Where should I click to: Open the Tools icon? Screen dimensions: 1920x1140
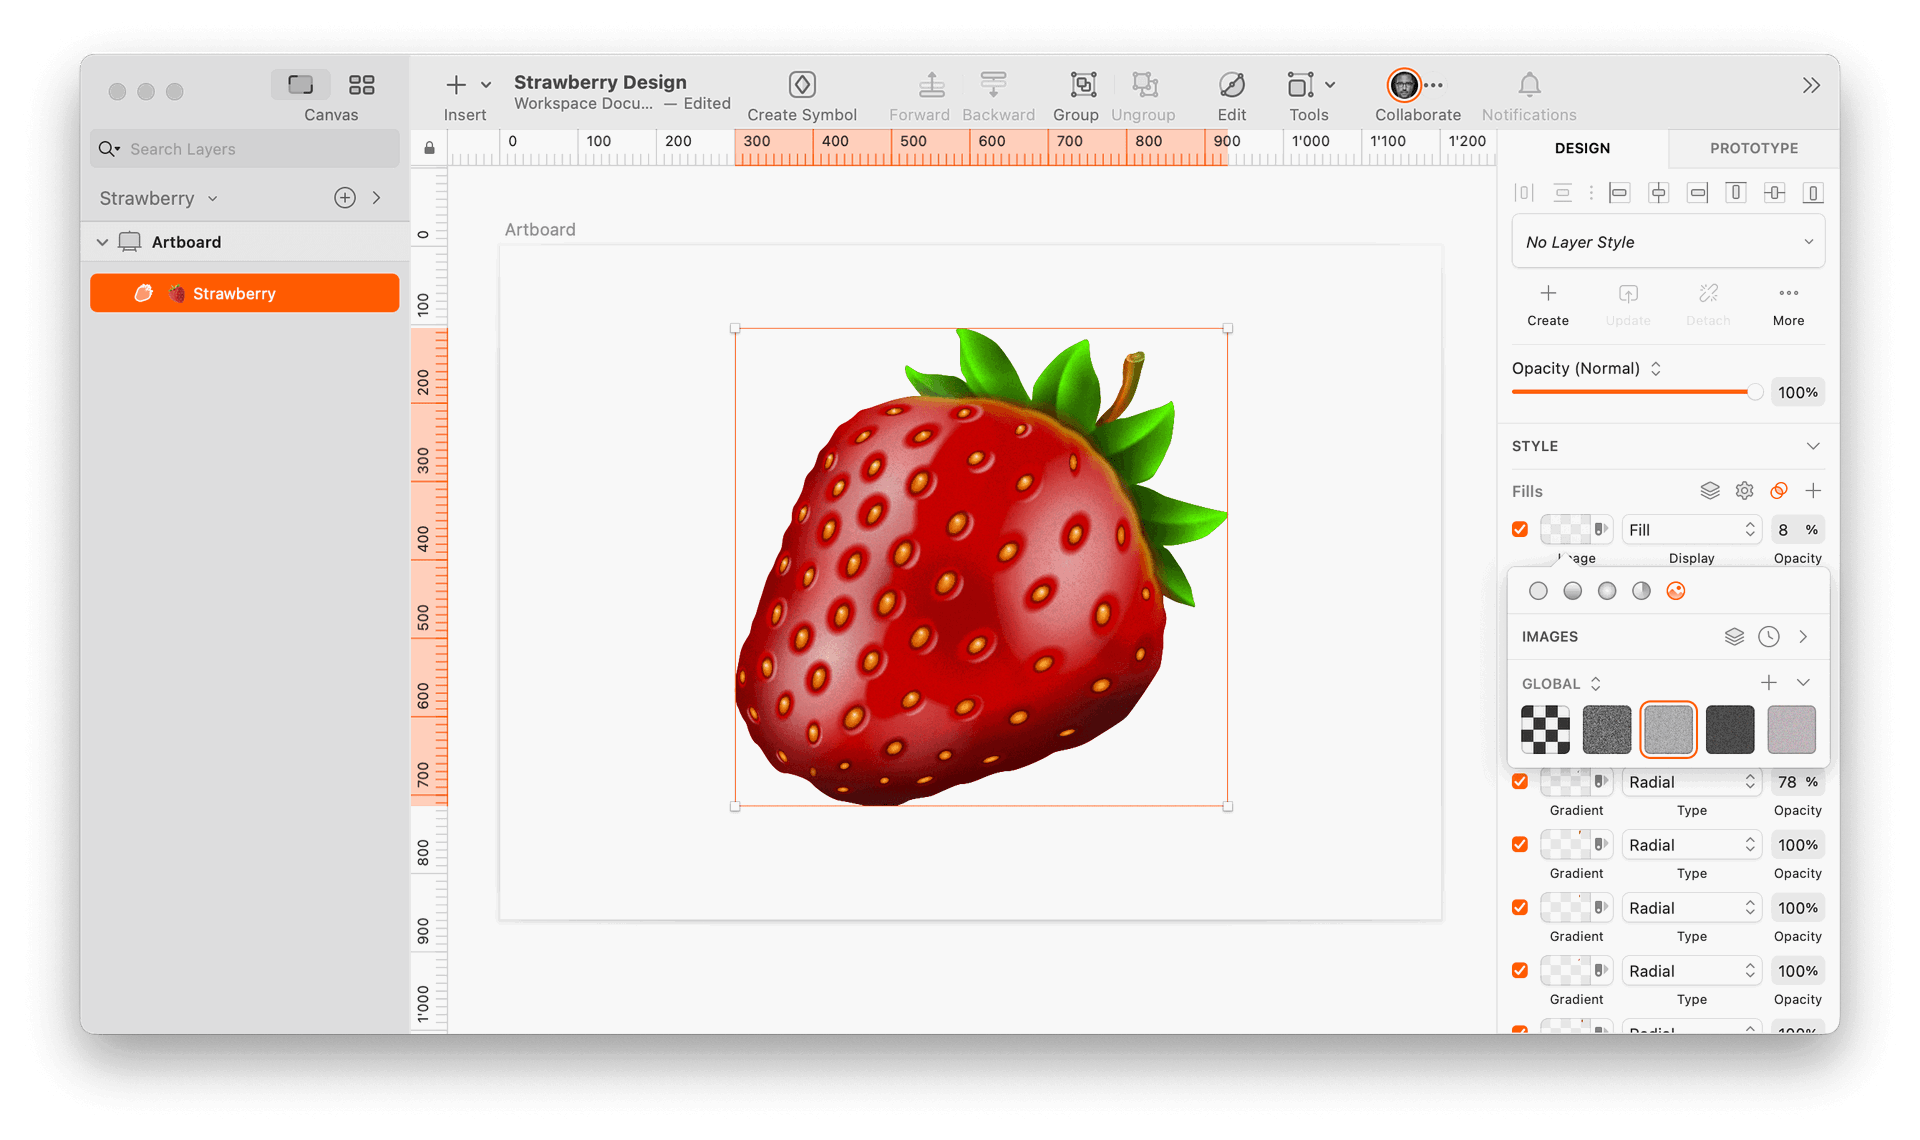[1300, 85]
